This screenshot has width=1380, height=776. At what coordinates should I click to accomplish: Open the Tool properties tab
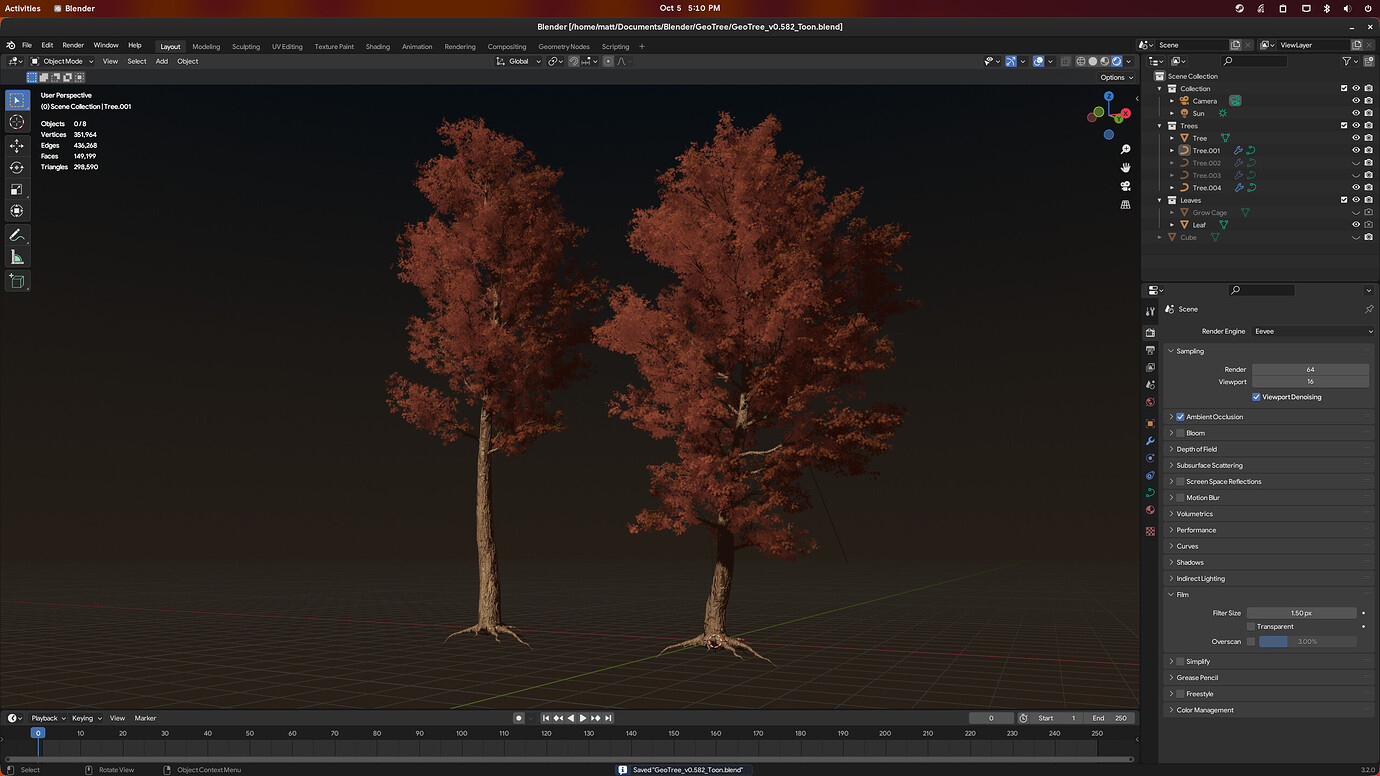(1150, 312)
